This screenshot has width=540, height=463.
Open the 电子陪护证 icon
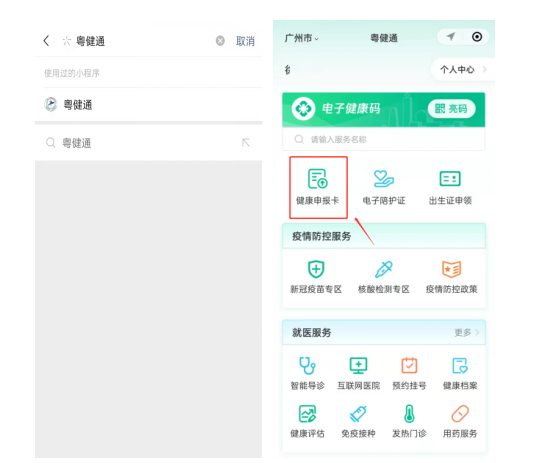pyautogui.click(x=384, y=187)
